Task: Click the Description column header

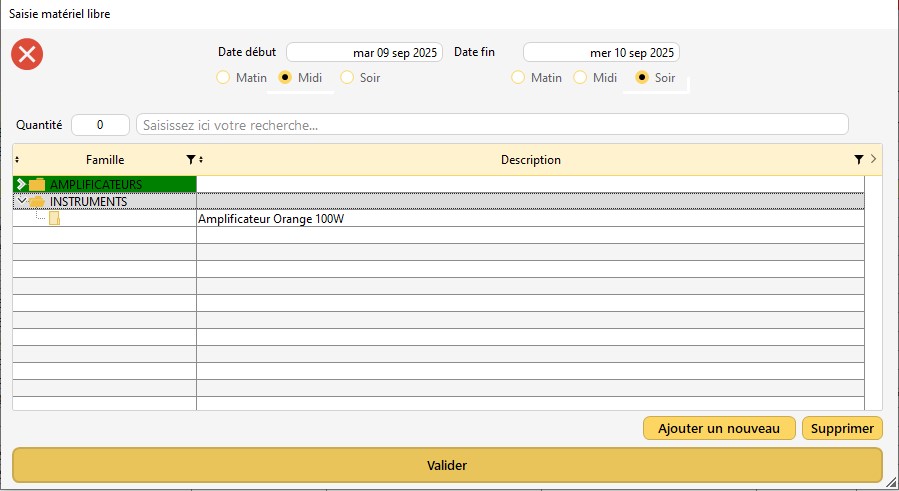Action: click(x=530, y=160)
